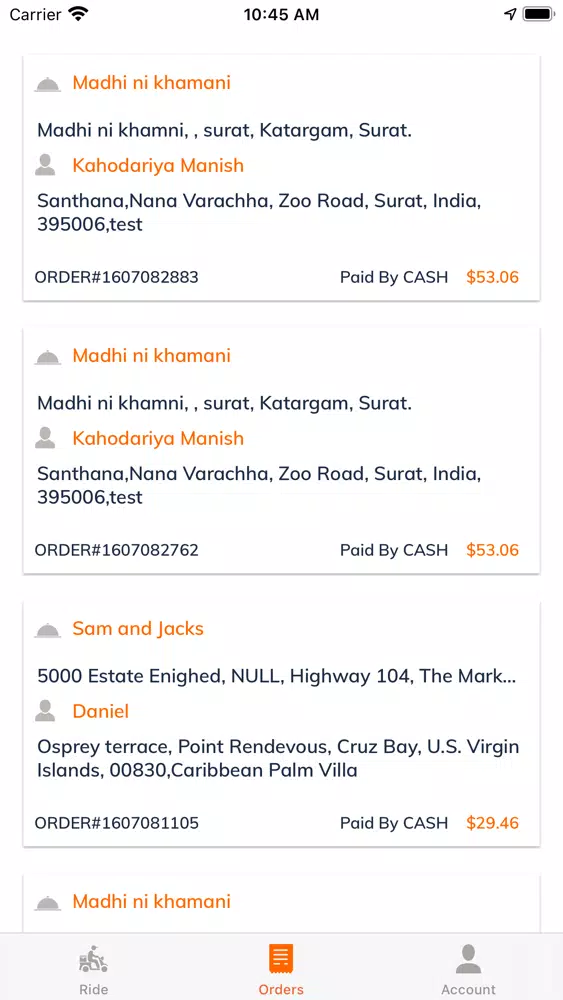Open the Account profile icon
Image resolution: width=563 pixels, height=1000 pixels.
[x=469, y=959]
